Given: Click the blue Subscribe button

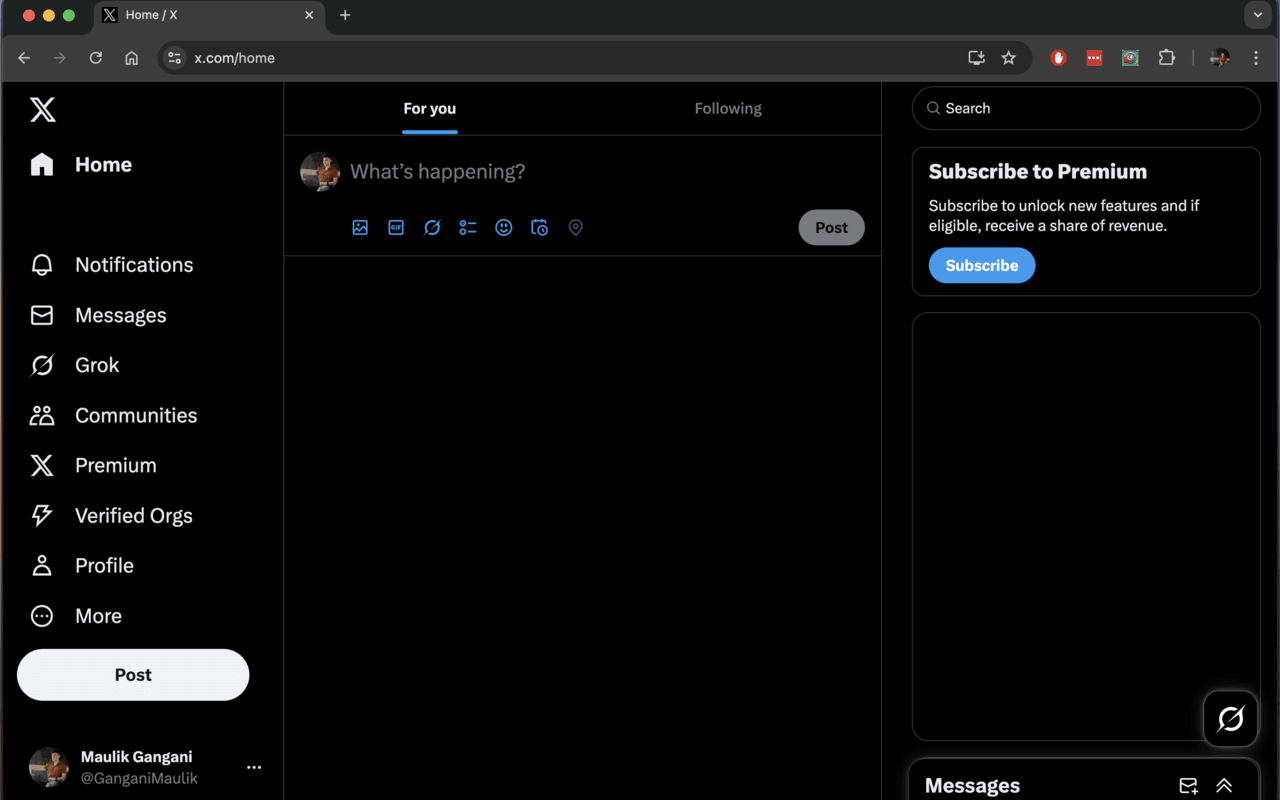Looking at the screenshot, I should tap(982, 266).
